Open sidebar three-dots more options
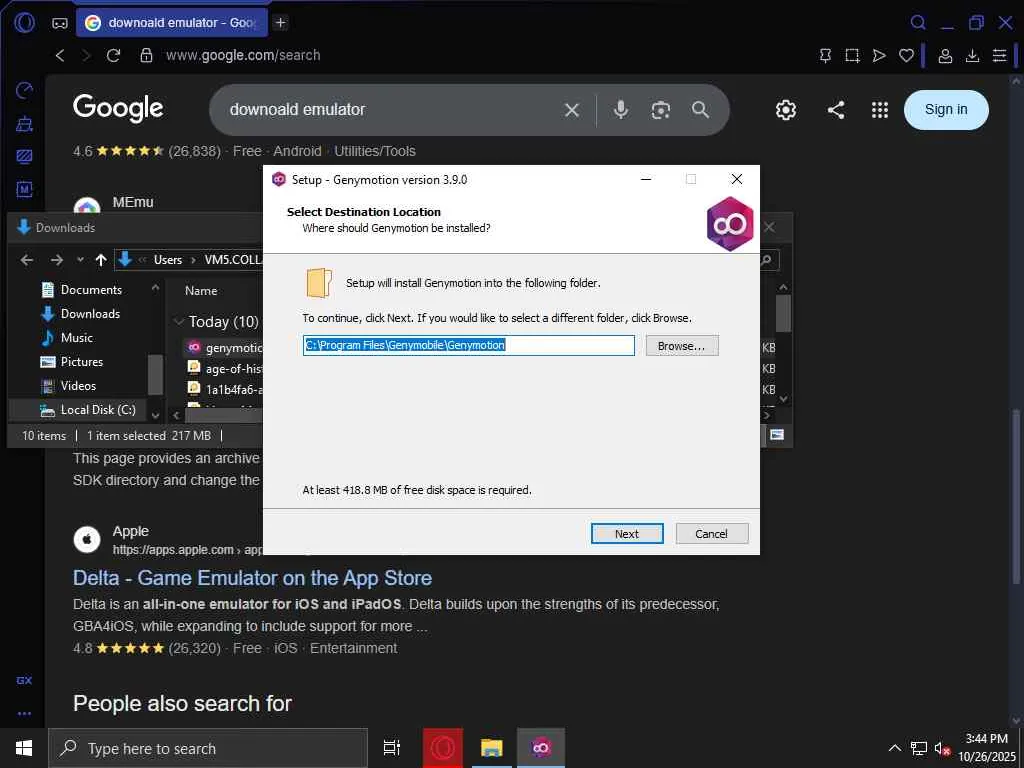This screenshot has height=768, width=1024. (24, 714)
